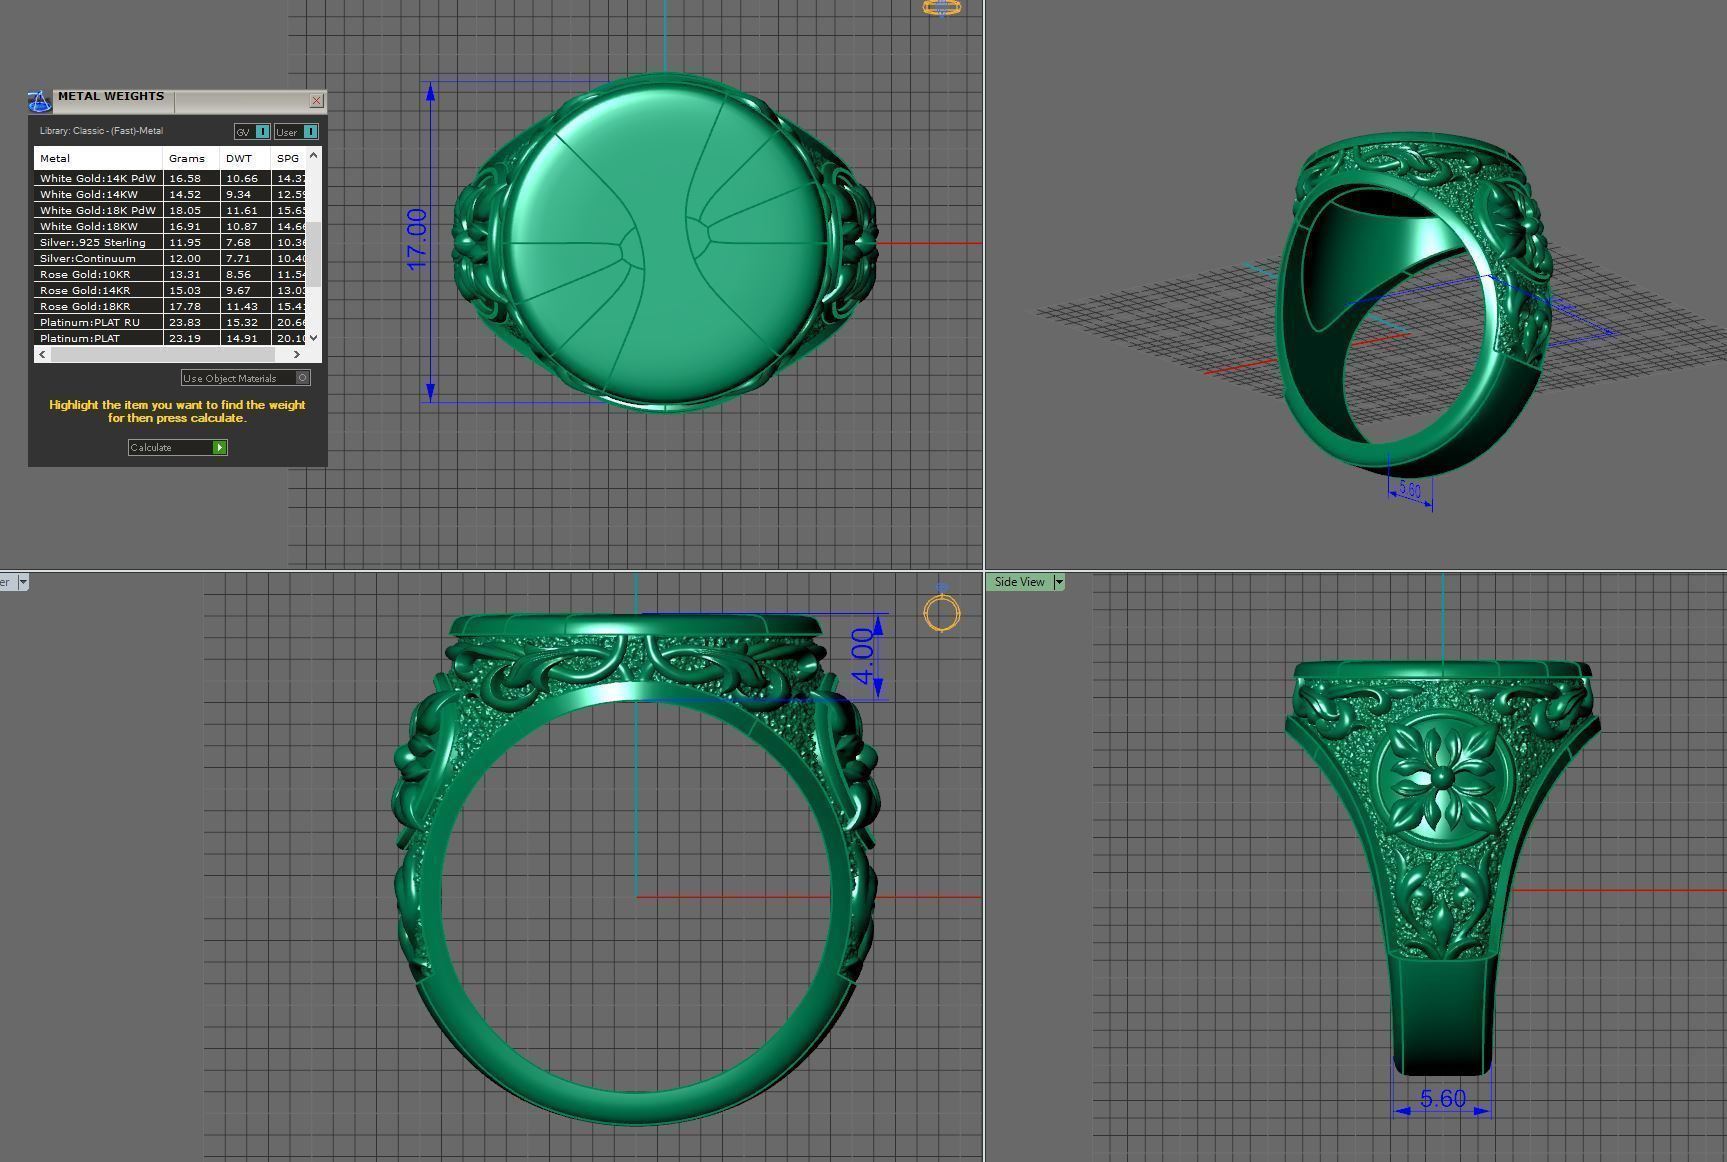Click the Metal Weights scale icon
This screenshot has width=1727, height=1162.
[39, 101]
